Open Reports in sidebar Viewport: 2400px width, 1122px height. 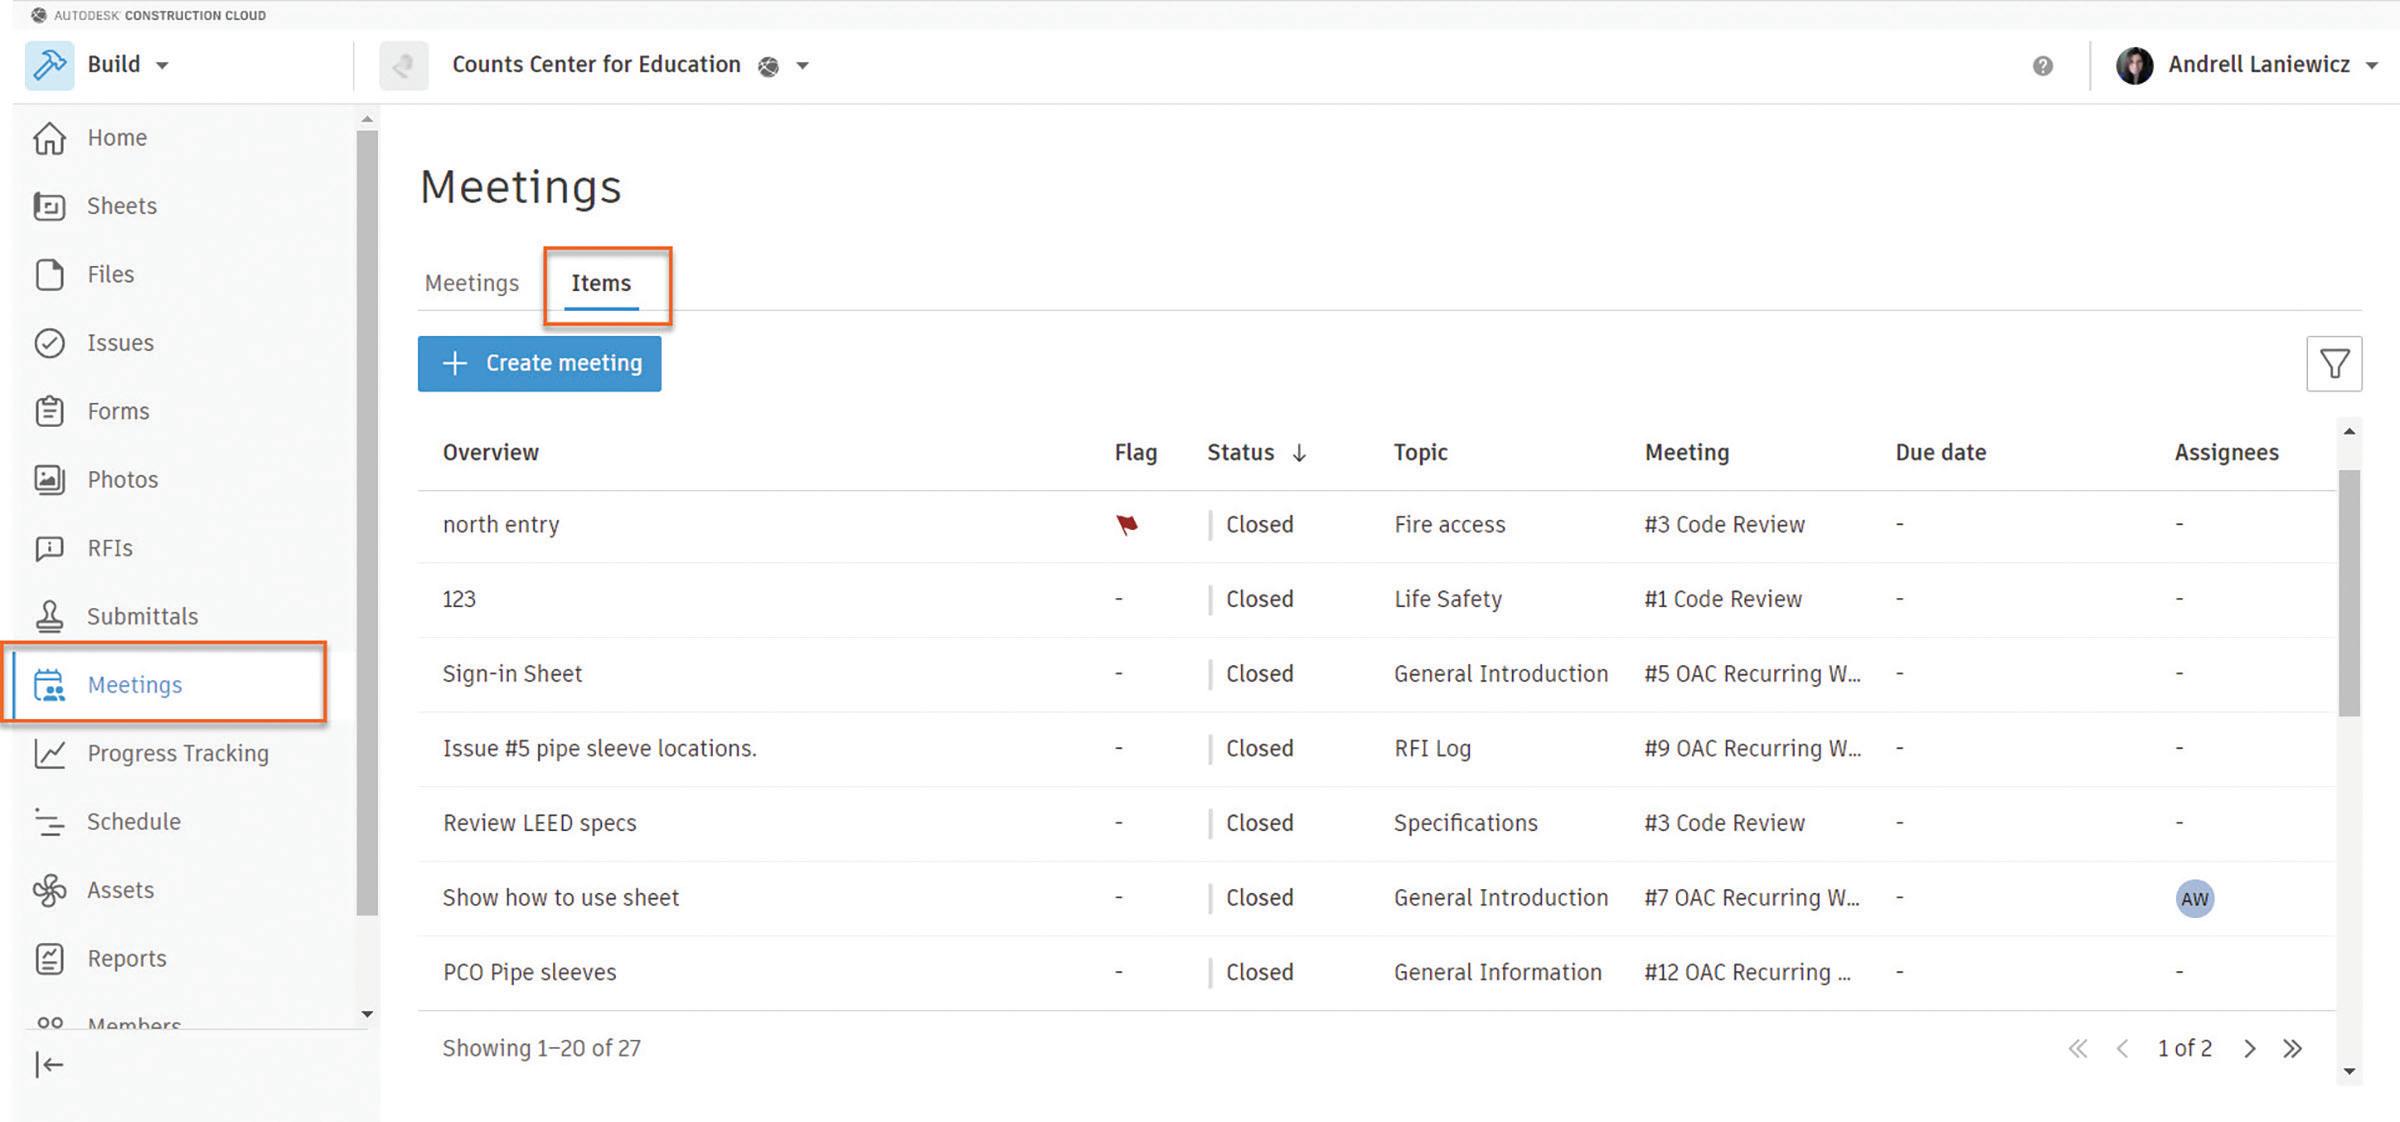126,958
